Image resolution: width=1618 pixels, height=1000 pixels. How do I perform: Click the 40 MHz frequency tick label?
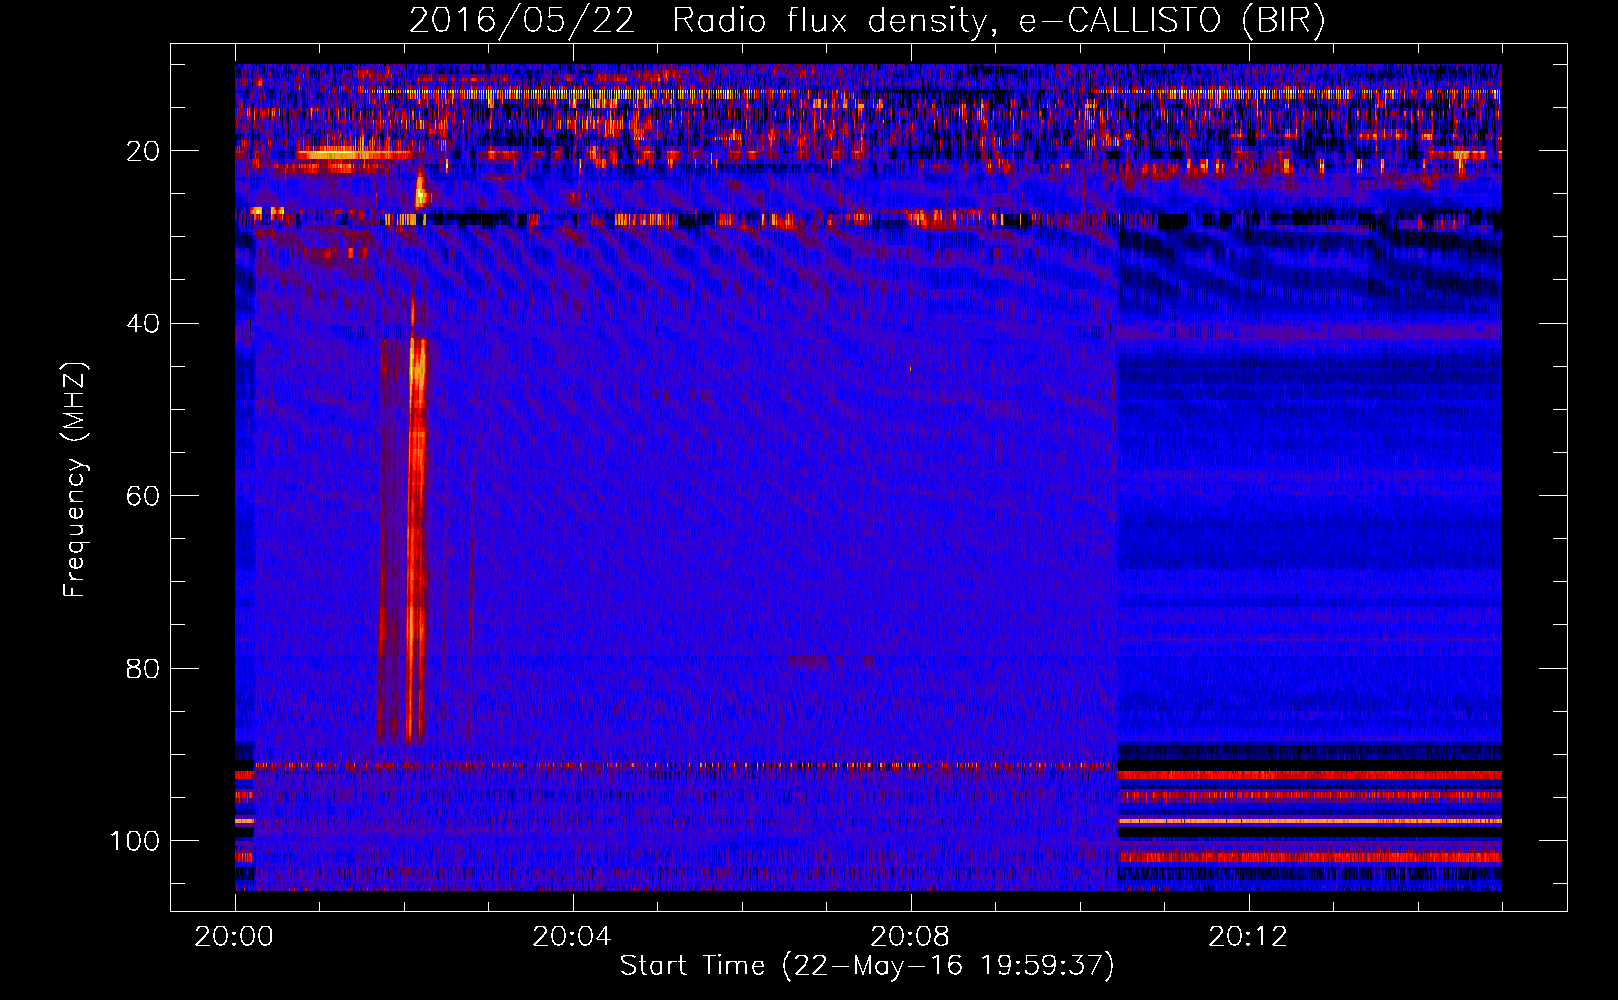pyautogui.click(x=144, y=323)
